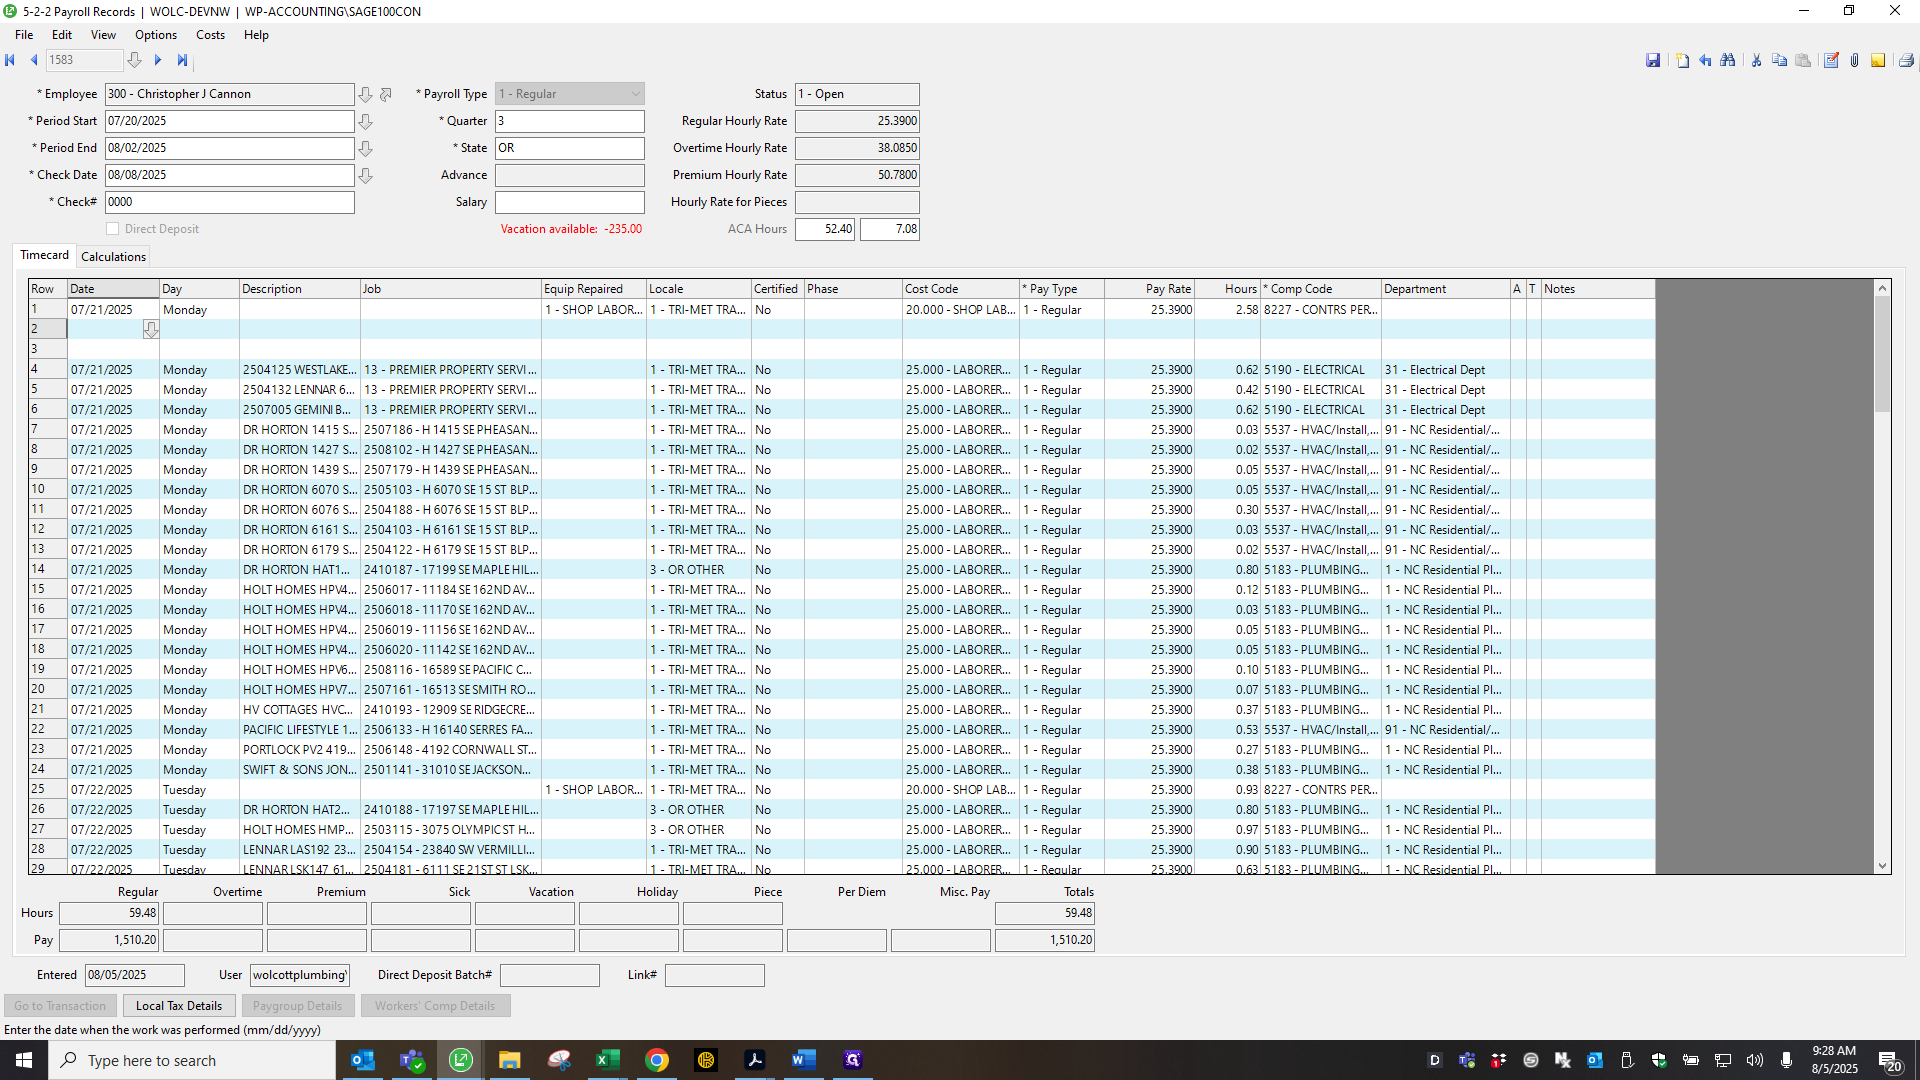This screenshot has width=1920, height=1080.
Task: Go to the first payroll record
Action: click(x=10, y=60)
